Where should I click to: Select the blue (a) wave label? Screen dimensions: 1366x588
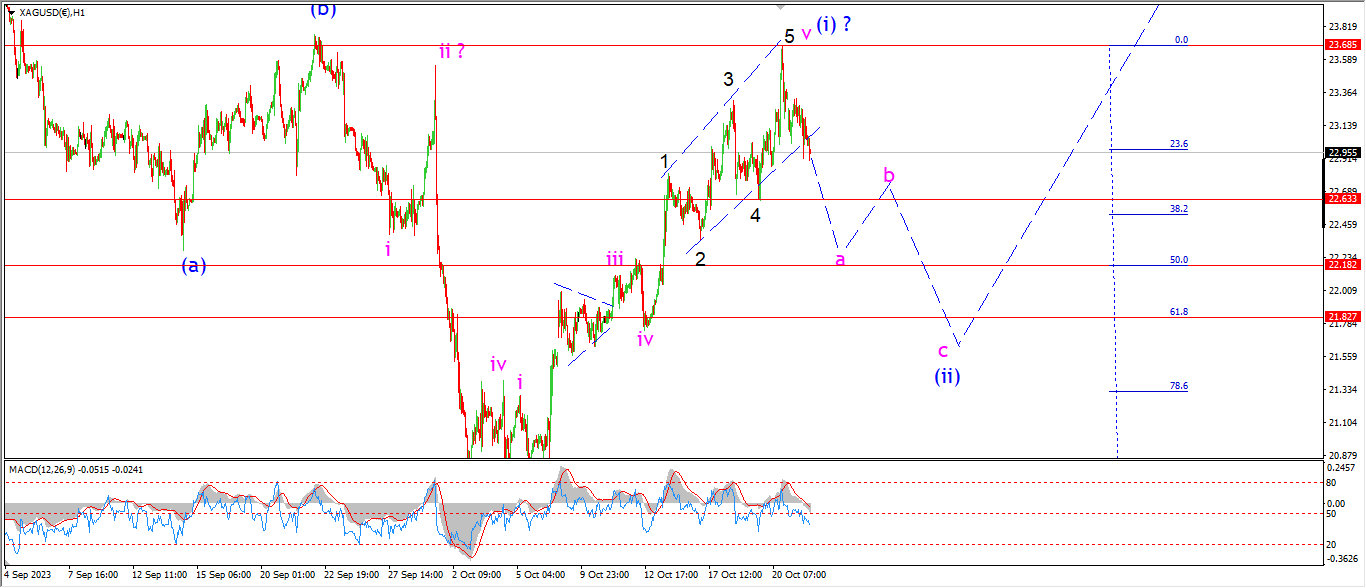(194, 265)
